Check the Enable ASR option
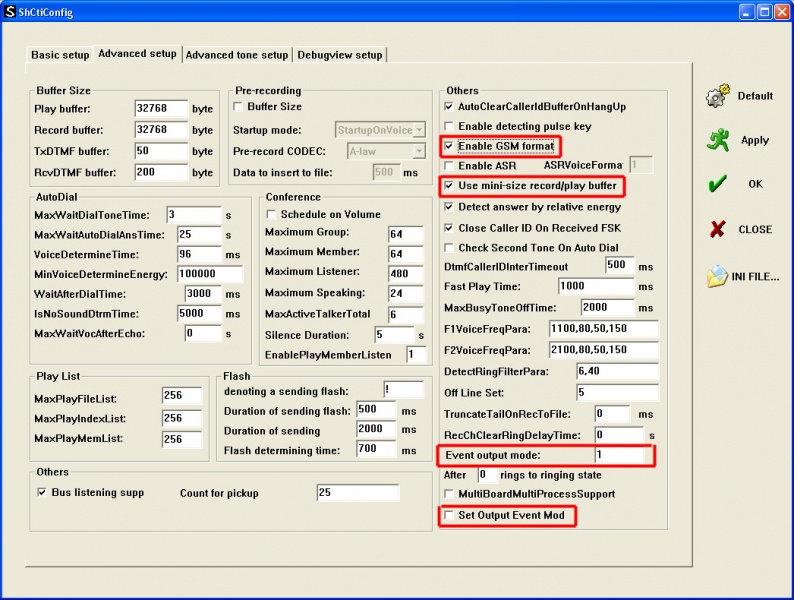The height and width of the screenshot is (600, 794). click(448, 166)
